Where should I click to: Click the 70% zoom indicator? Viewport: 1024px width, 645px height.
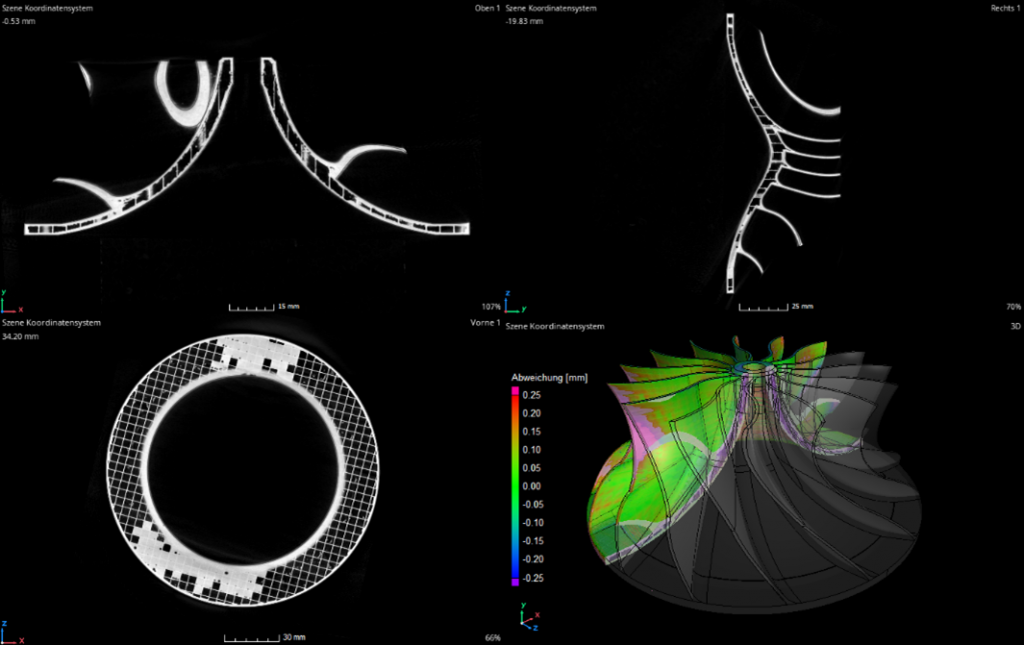1013,307
